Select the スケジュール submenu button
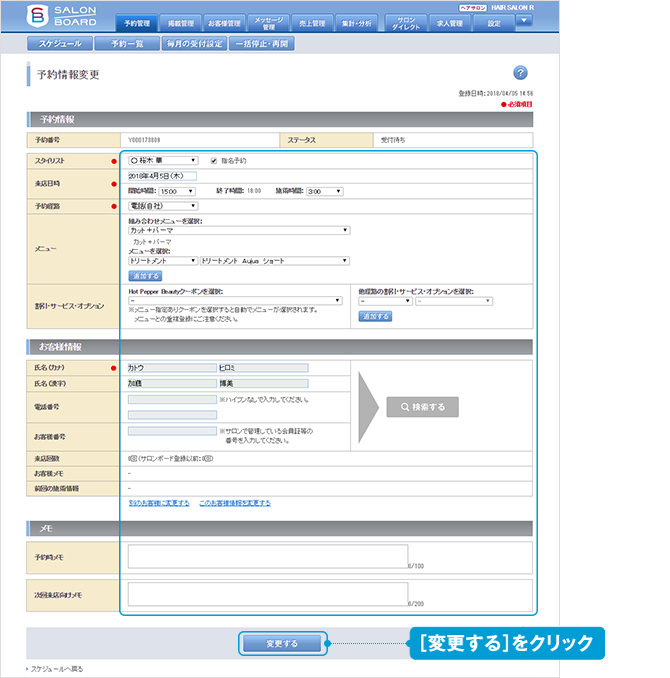 tap(60, 44)
